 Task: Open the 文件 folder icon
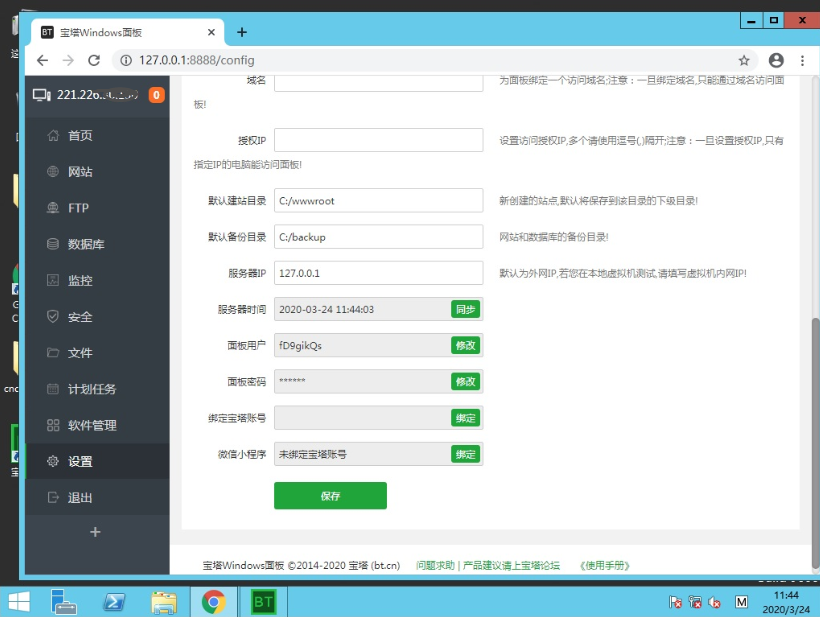coord(53,352)
